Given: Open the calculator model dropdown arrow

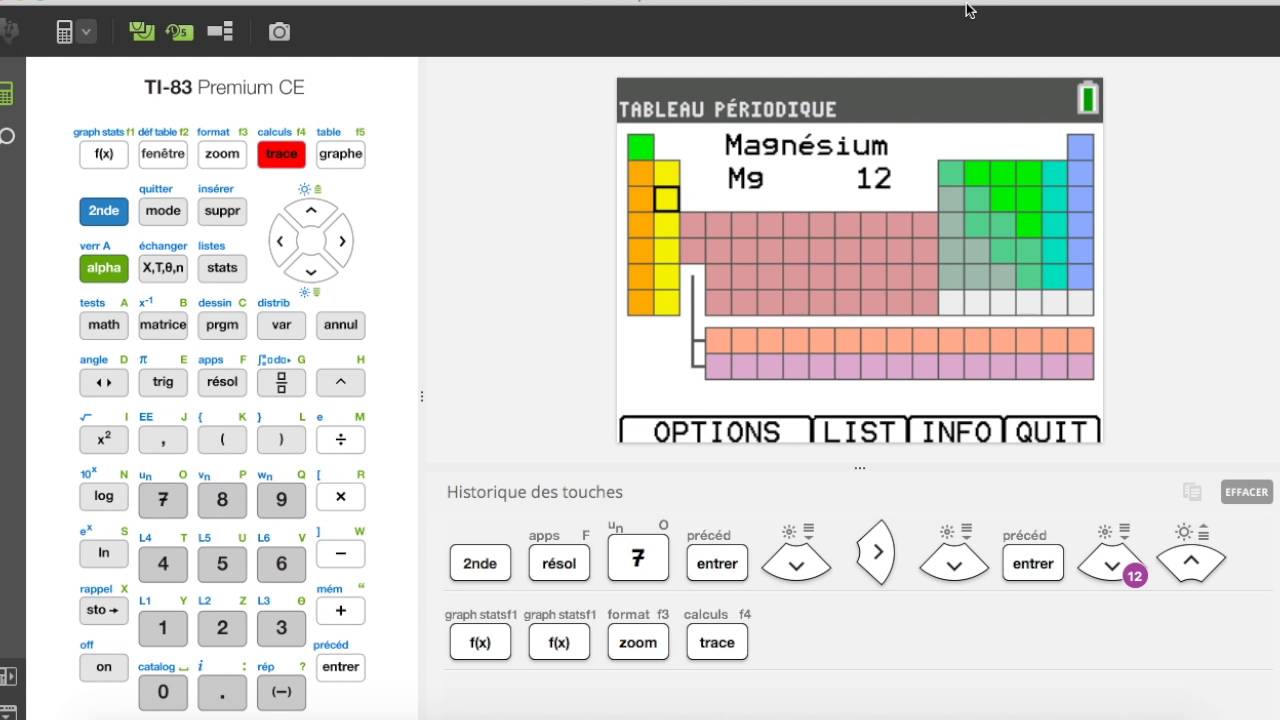Looking at the screenshot, I should click(x=87, y=32).
